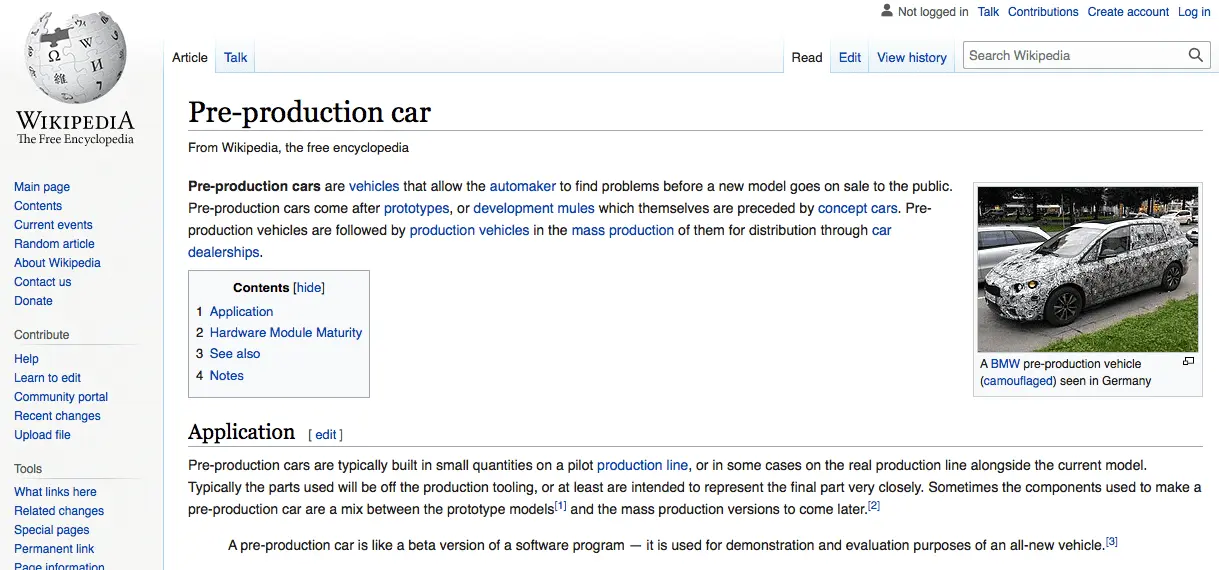Image resolution: width=1219 pixels, height=570 pixels.
Task: Open Recent changes
Action: (x=57, y=416)
